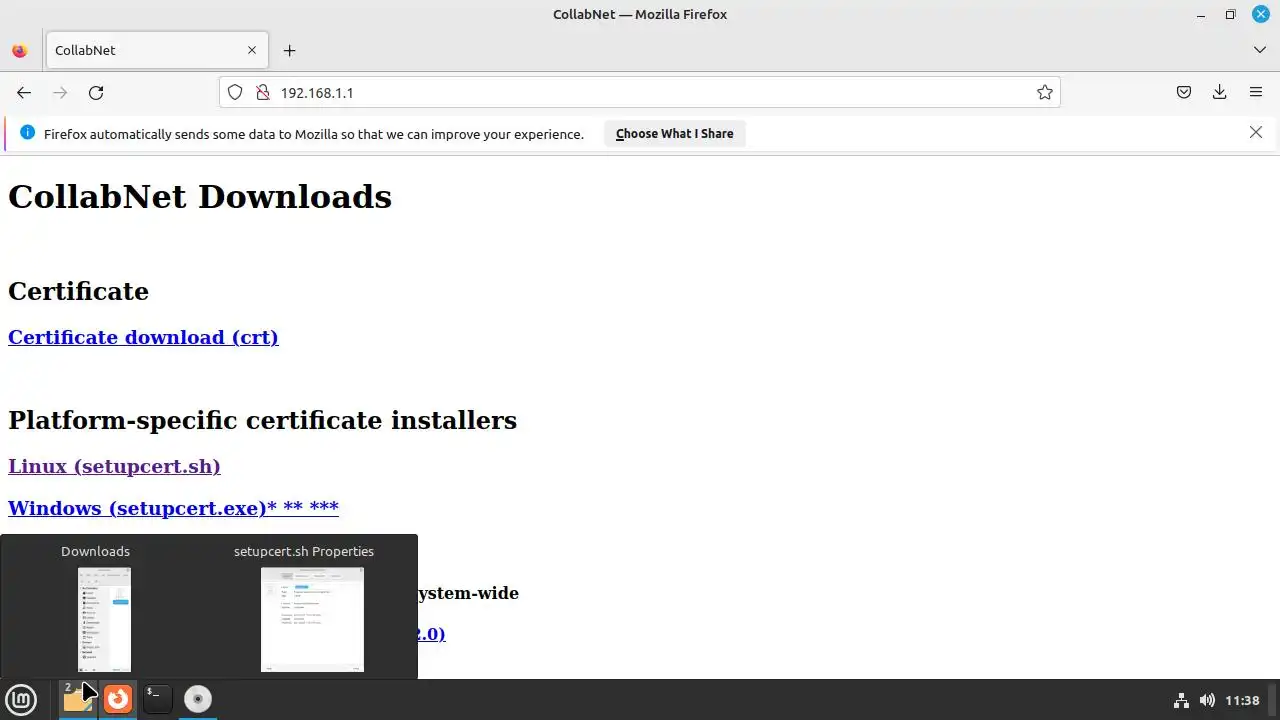The image size is (1280, 720).
Task: Reload the current page
Action: point(96,92)
